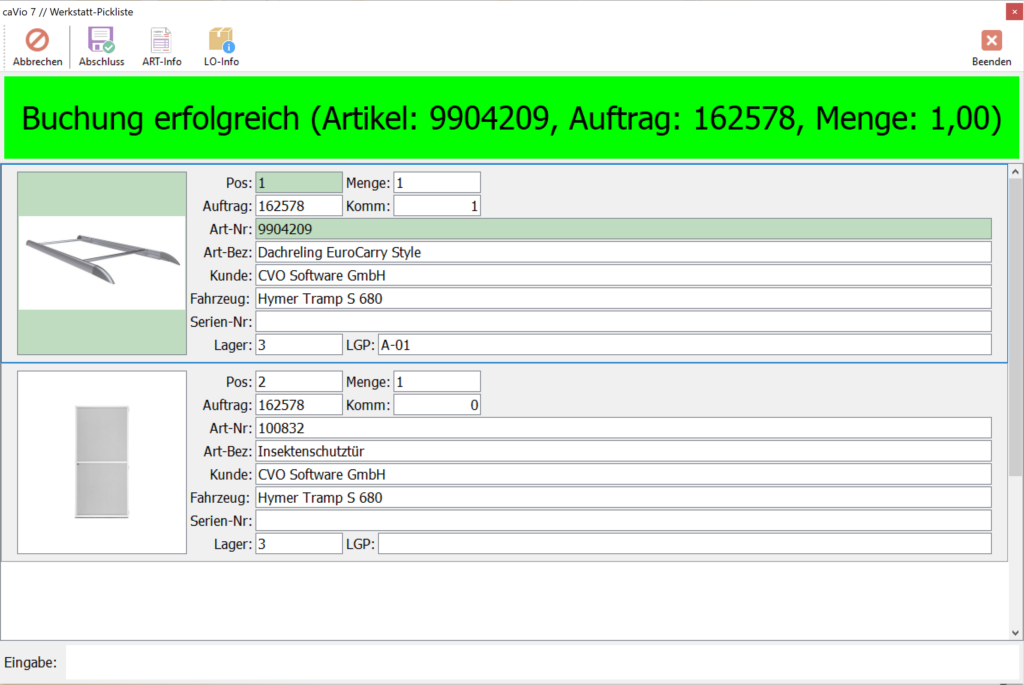Viewport: 1024px width, 685px height.
Task: Click the LGP field containing A-01
Action: (684, 345)
